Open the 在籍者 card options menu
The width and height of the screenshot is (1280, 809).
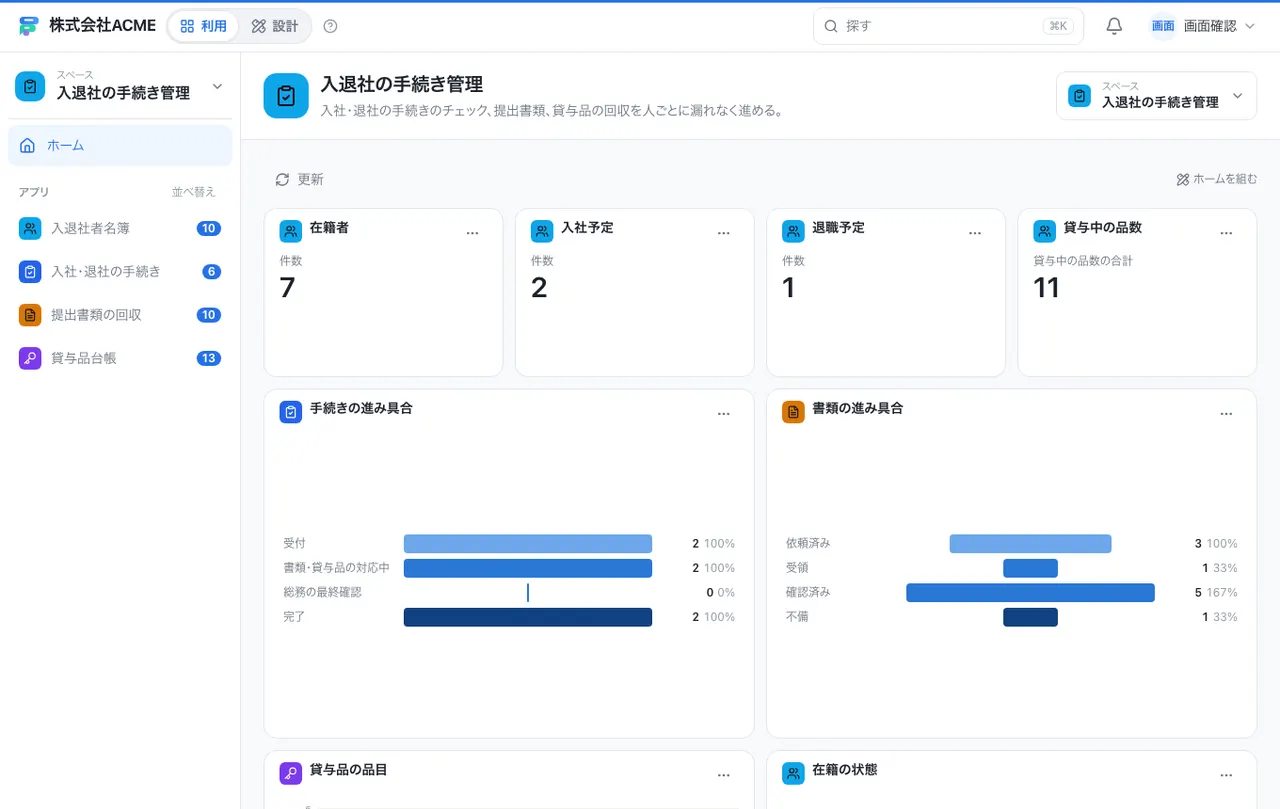pyautogui.click(x=473, y=233)
